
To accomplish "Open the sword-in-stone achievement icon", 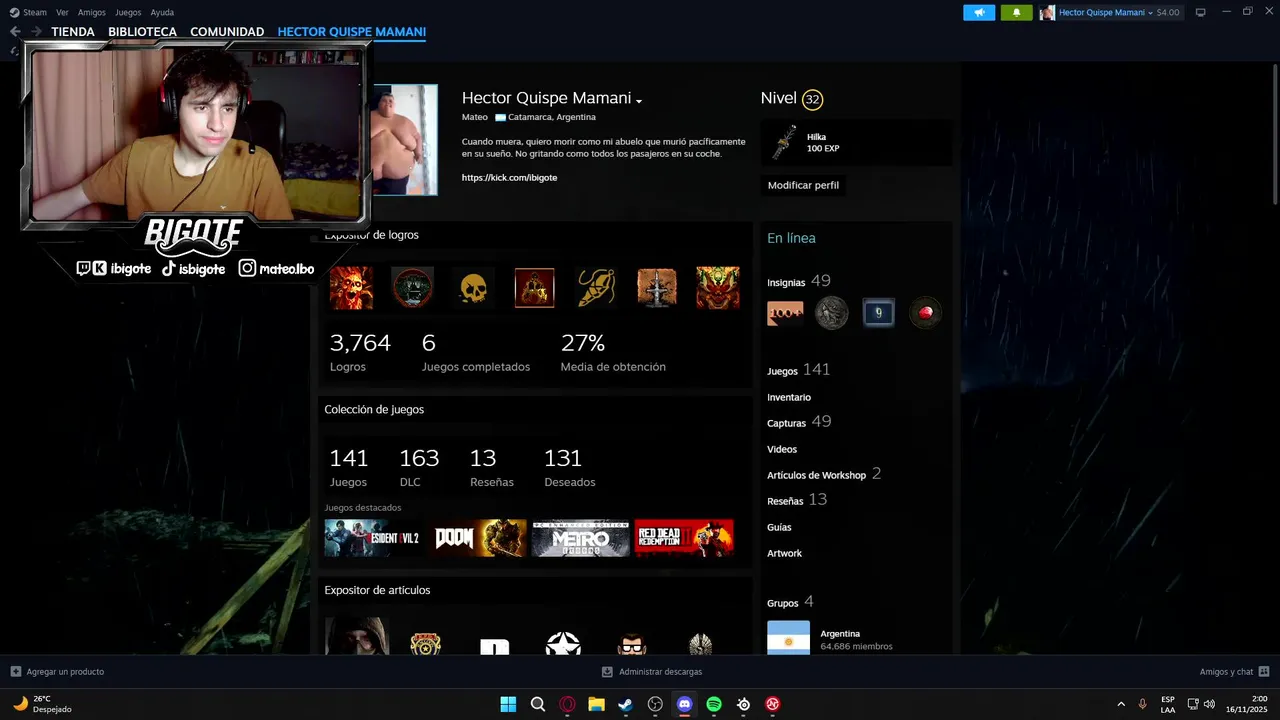I will [x=657, y=288].
